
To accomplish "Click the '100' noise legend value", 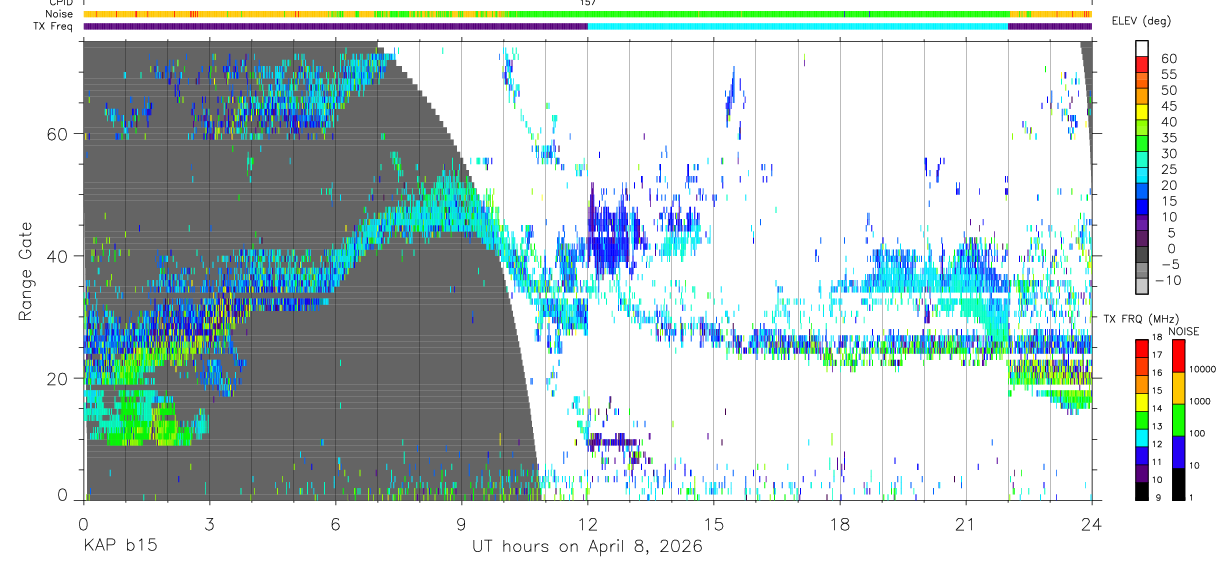I will pyautogui.click(x=1198, y=433).
